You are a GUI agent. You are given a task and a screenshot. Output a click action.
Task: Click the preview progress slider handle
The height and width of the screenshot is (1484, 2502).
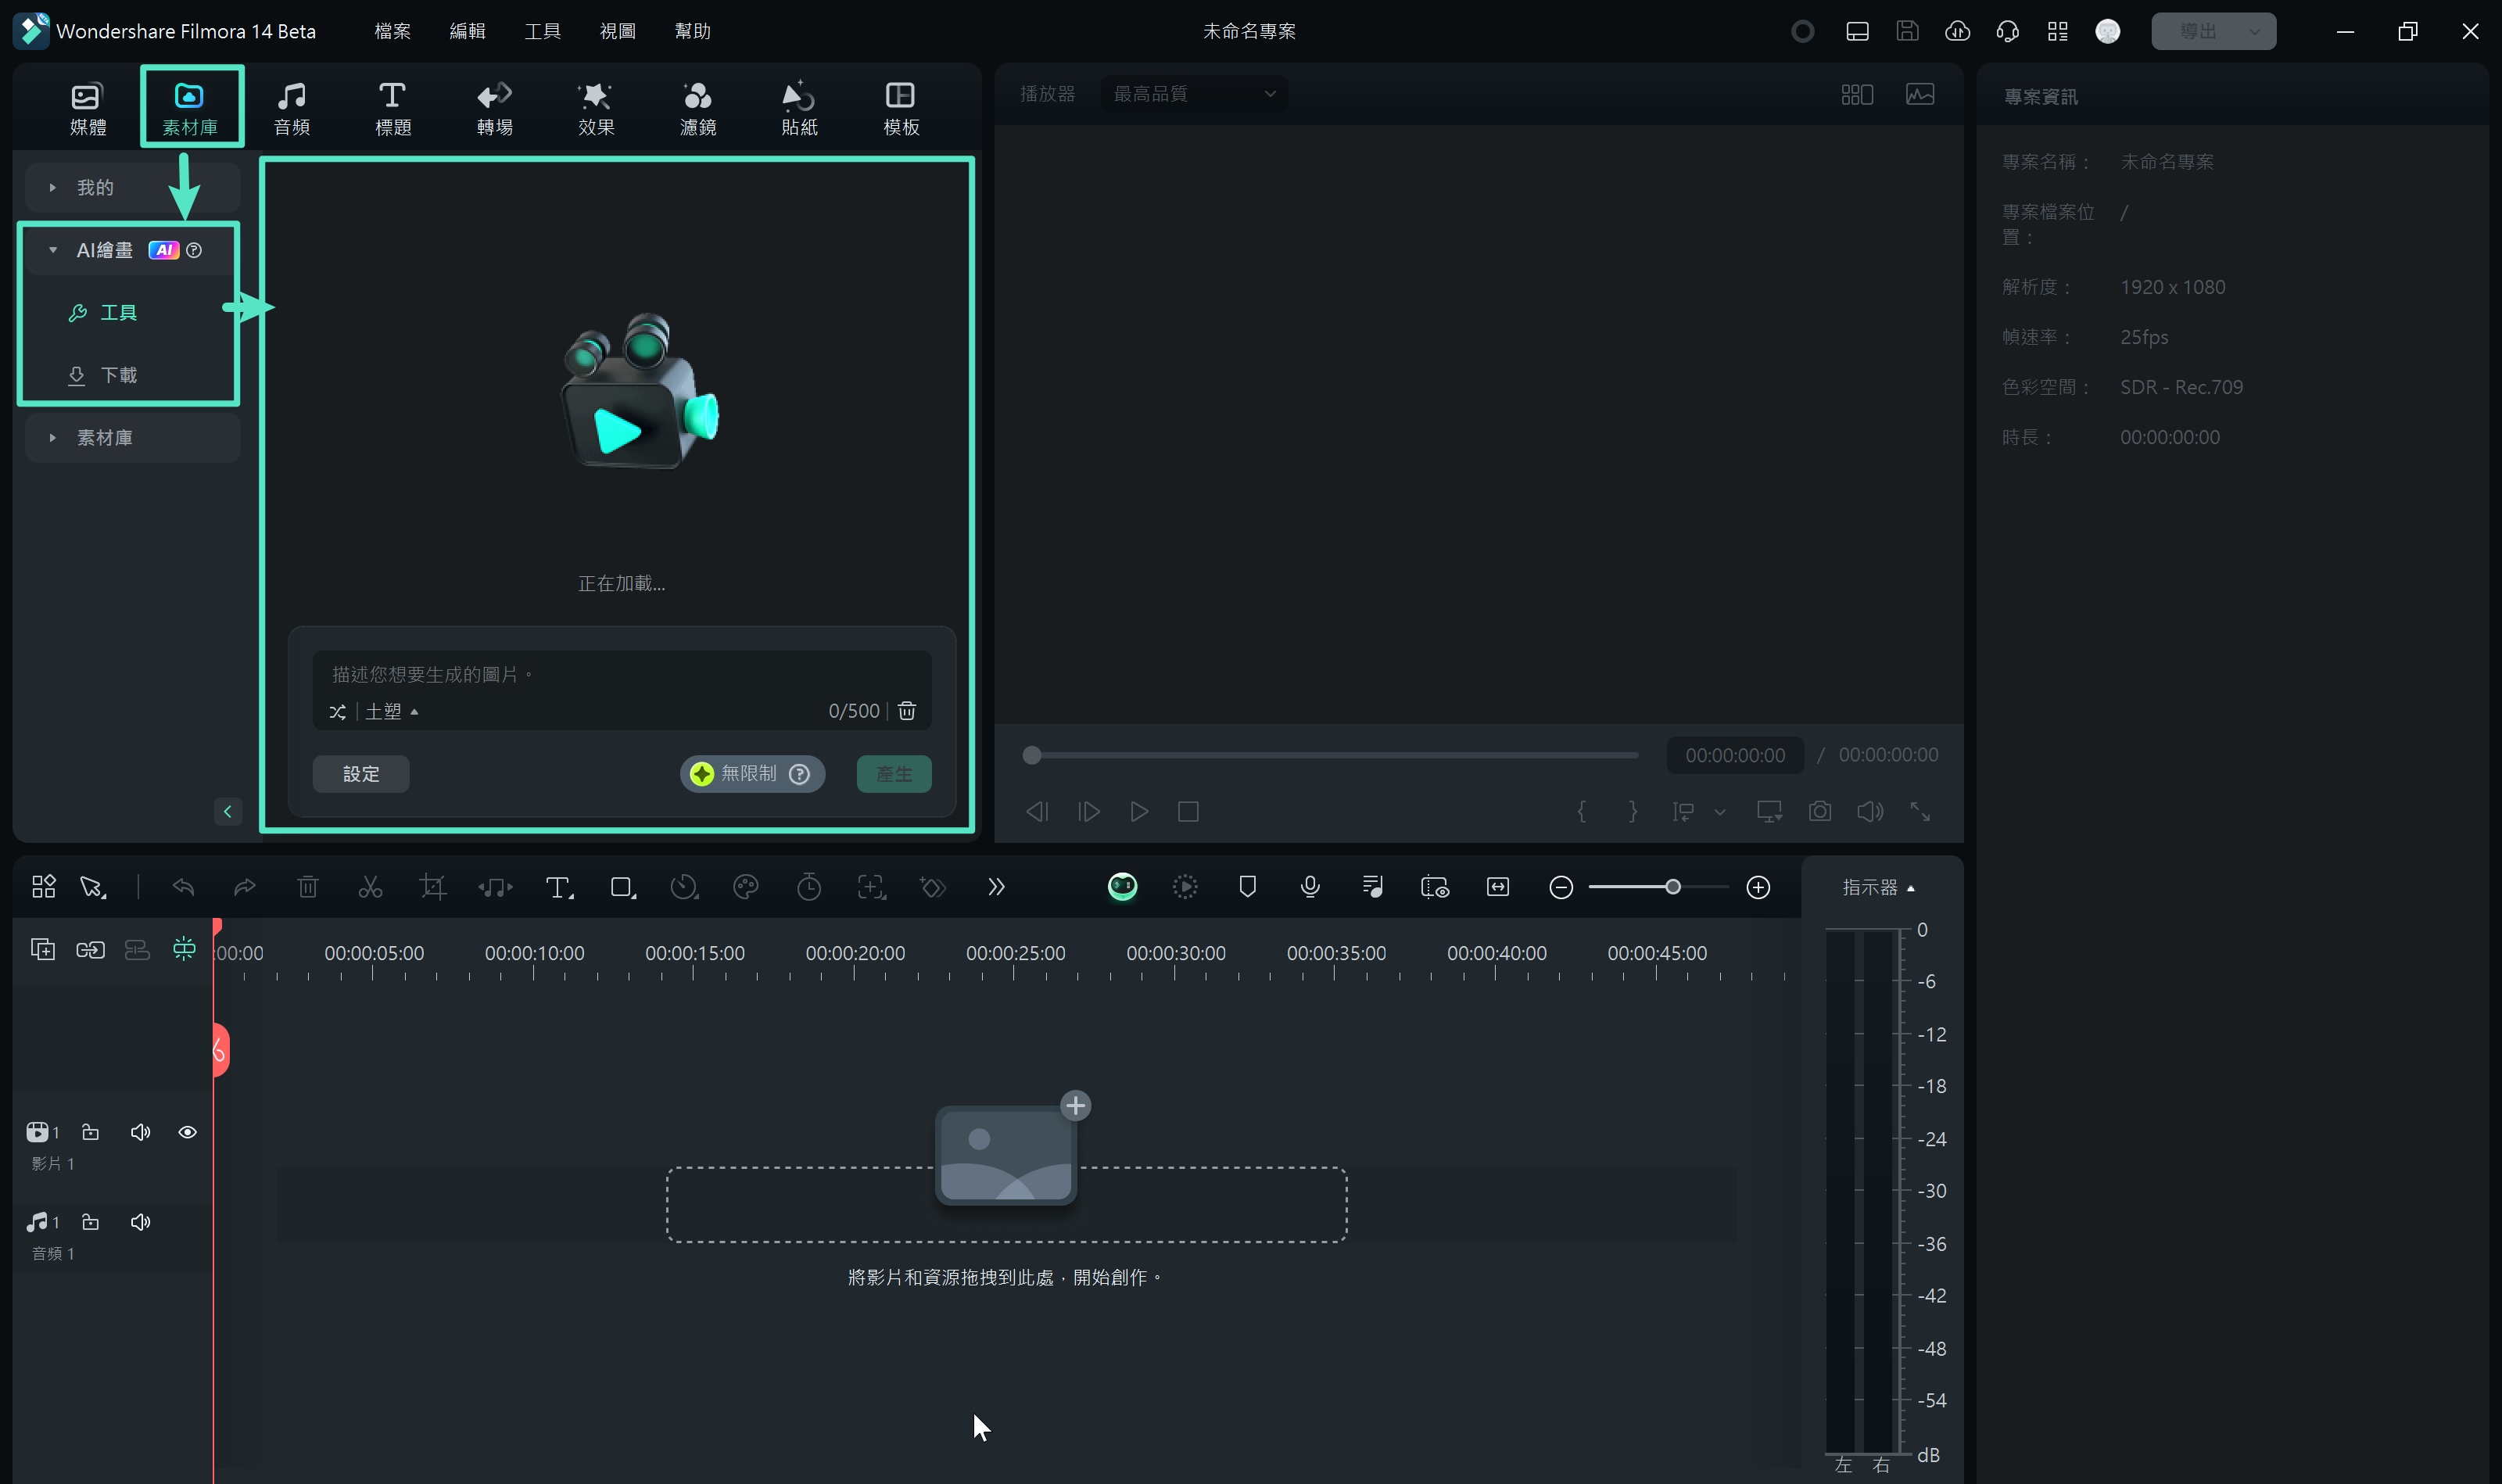coord(1032,756)
